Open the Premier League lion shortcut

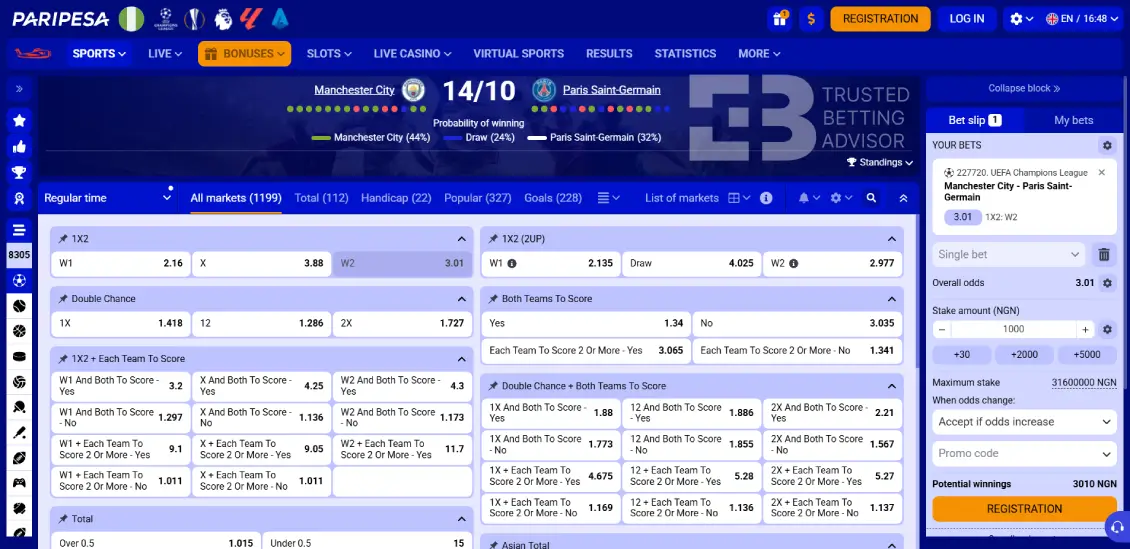223,19
